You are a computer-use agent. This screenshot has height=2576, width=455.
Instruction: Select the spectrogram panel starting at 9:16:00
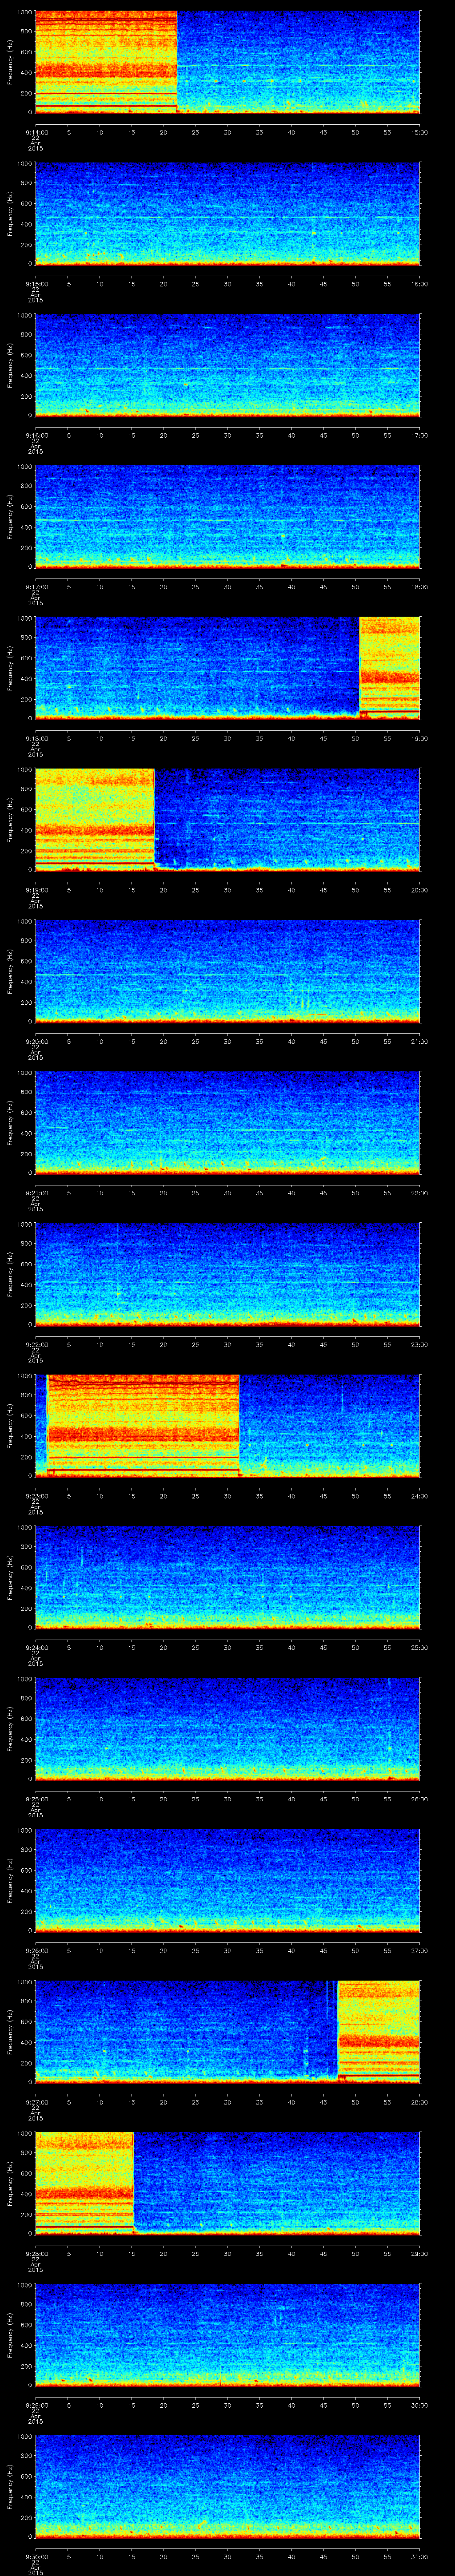pos(227,365)
